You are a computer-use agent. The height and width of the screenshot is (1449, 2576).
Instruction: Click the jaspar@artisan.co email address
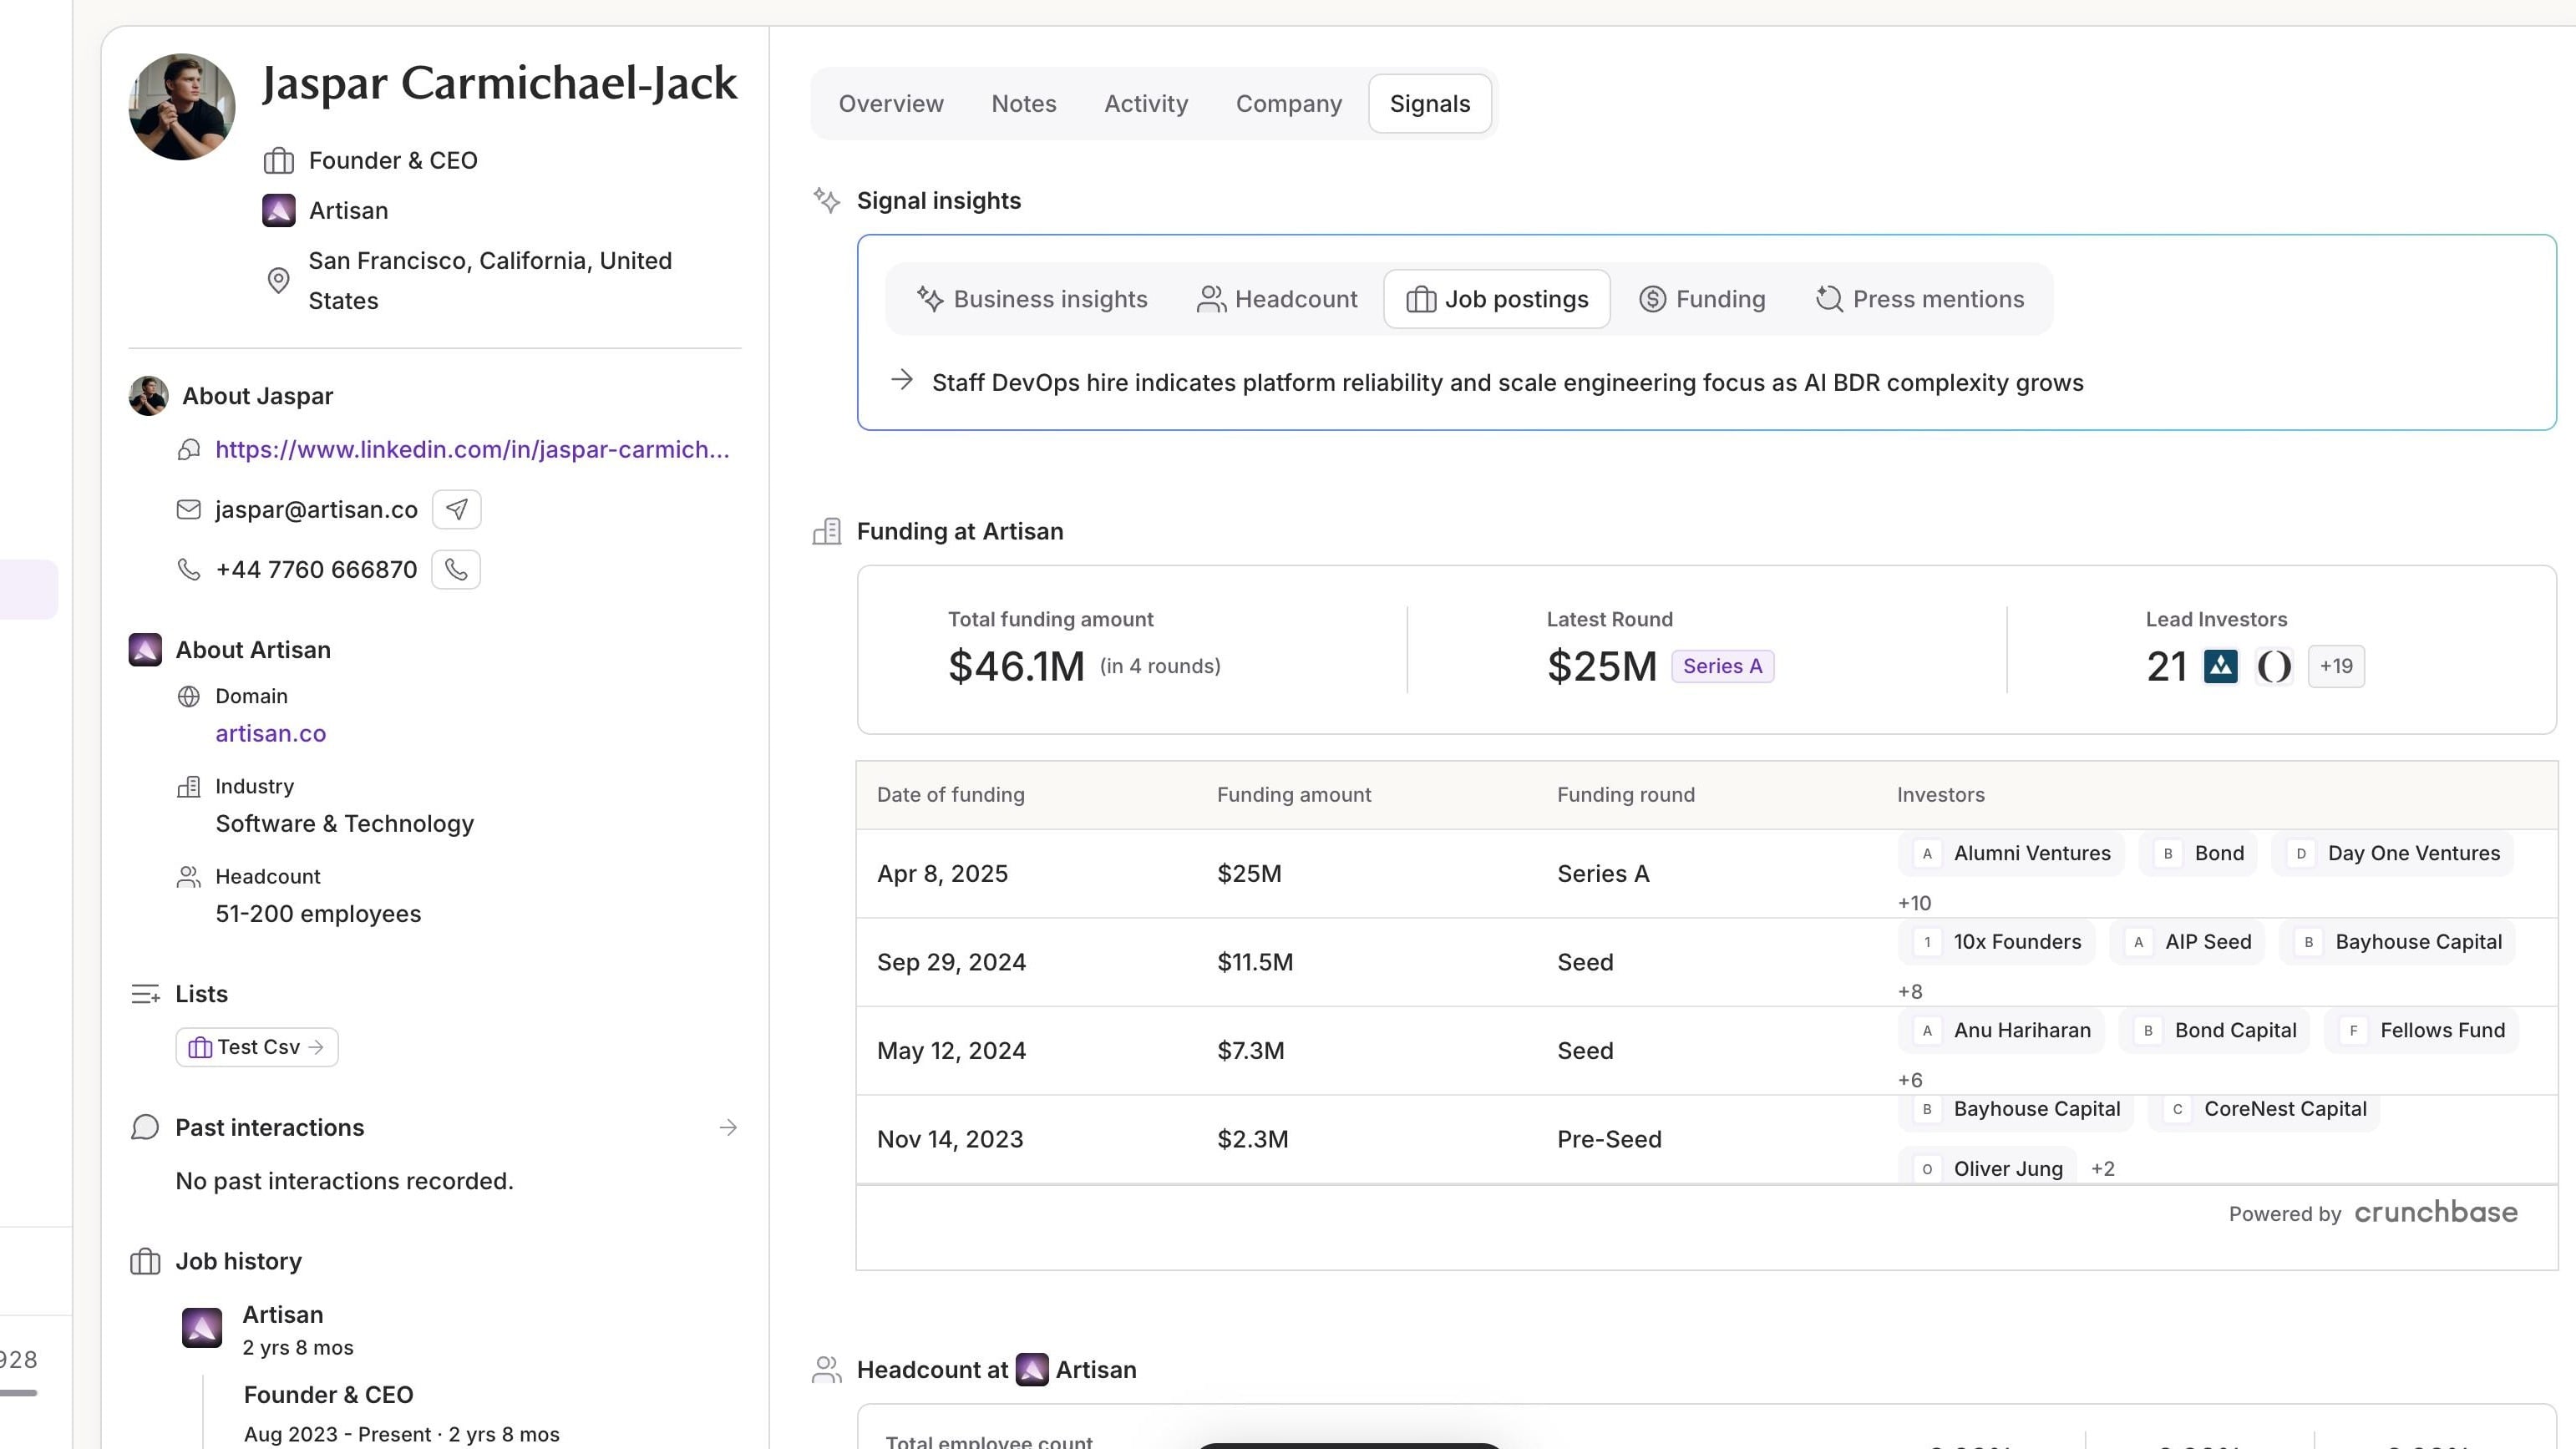click(x=316, y=510)
